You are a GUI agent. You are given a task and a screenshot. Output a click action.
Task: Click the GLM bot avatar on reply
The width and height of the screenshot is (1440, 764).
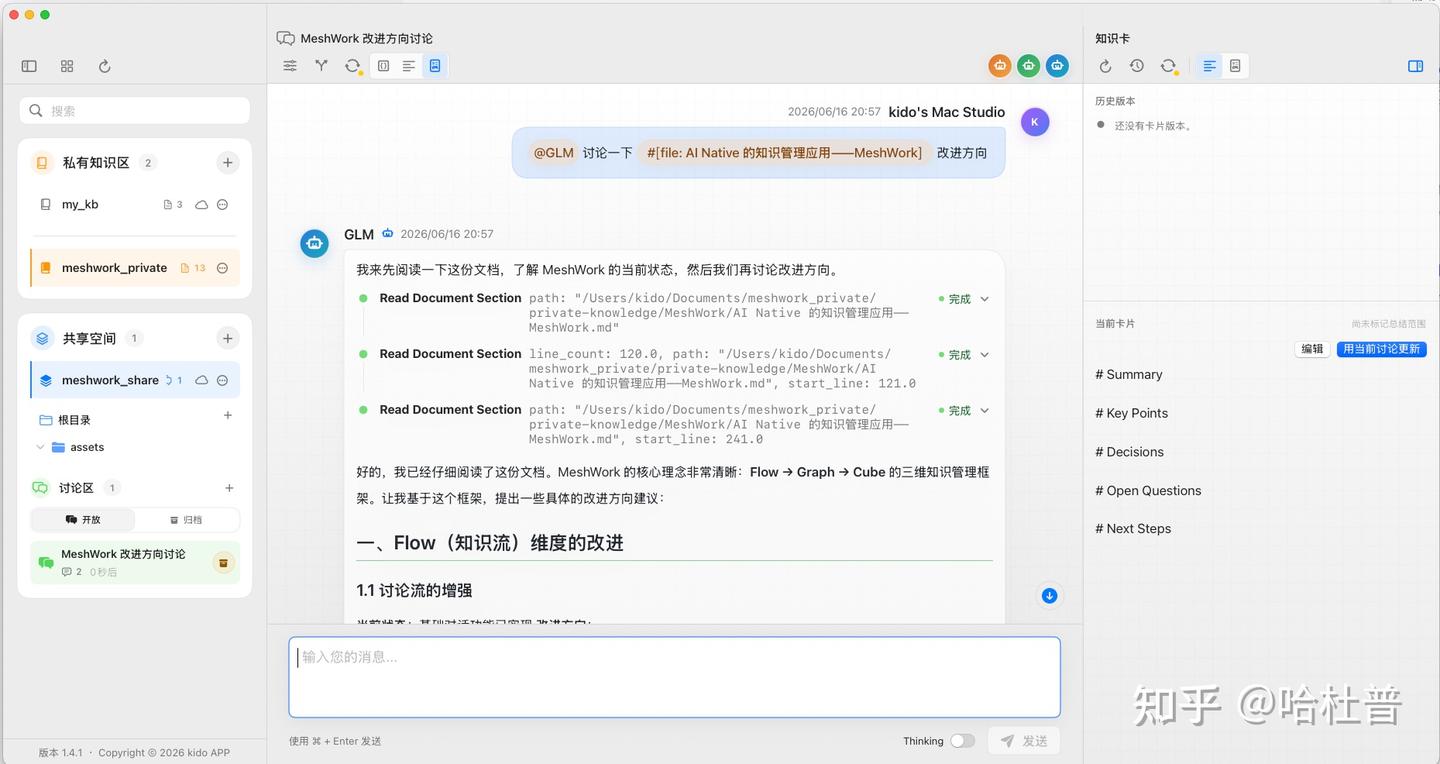[x=315, y=243]
